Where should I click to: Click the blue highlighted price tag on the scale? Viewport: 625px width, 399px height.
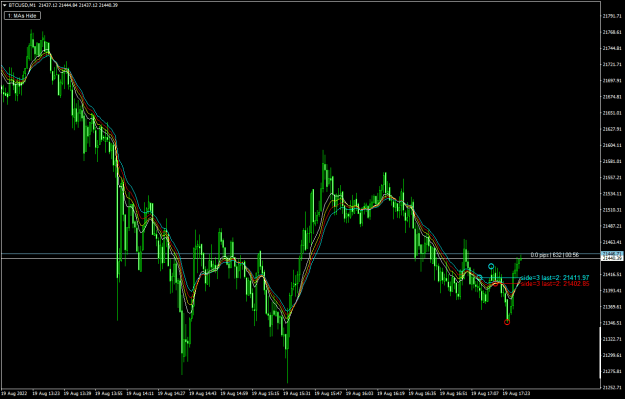tap(612, 254)
